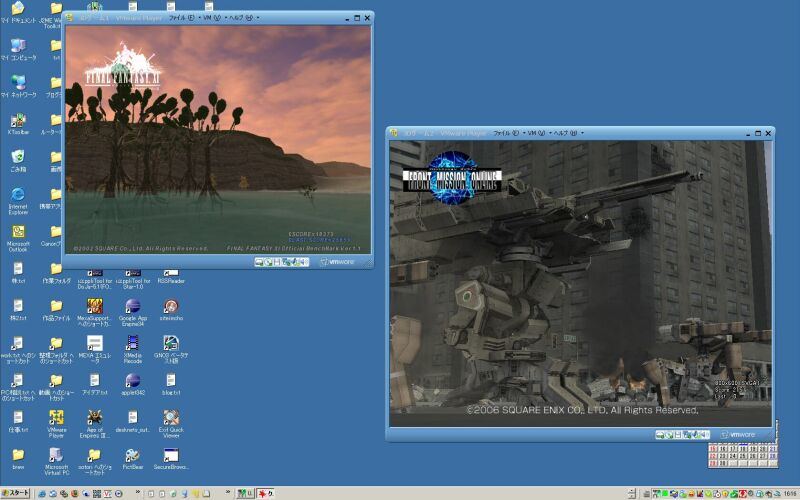Open the ファイル menu in Final Fantasy VMware window
The height and width of the screenshot is (500, 800).
coord(182,18)
